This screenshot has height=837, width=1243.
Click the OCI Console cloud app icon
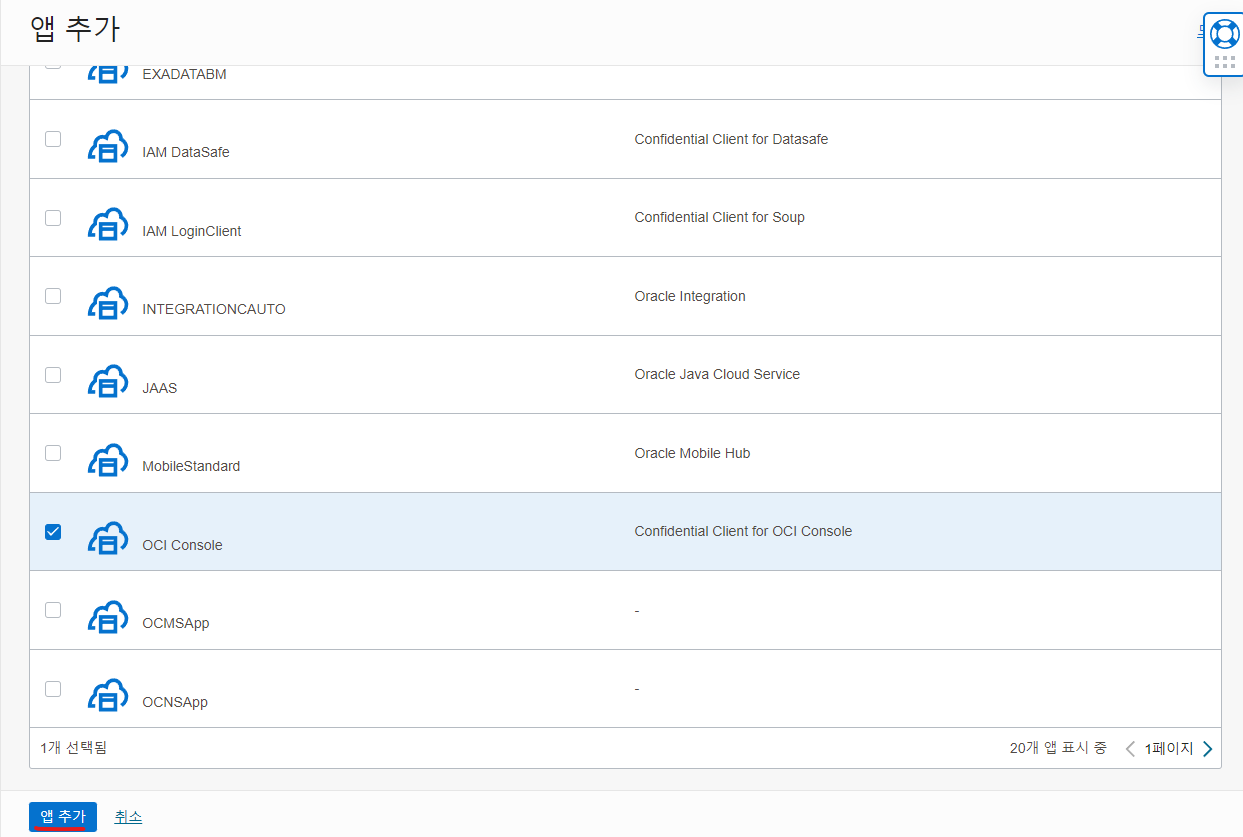(108, 538)
